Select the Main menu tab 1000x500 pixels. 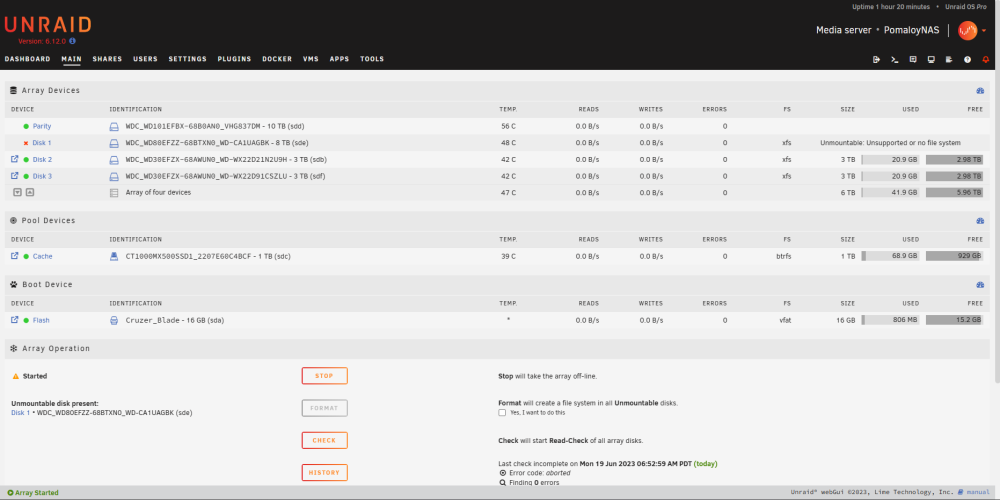coord(71,59)
